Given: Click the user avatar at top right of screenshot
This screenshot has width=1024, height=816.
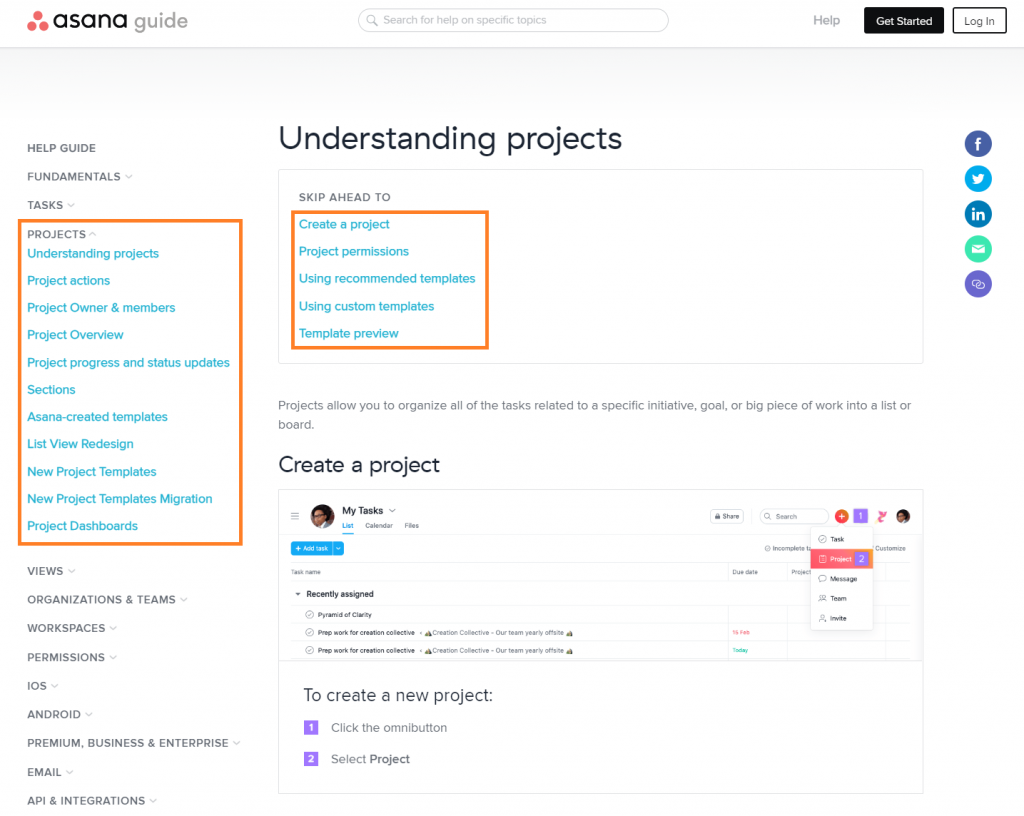Looking at the screenshot, I should [903, 516].
